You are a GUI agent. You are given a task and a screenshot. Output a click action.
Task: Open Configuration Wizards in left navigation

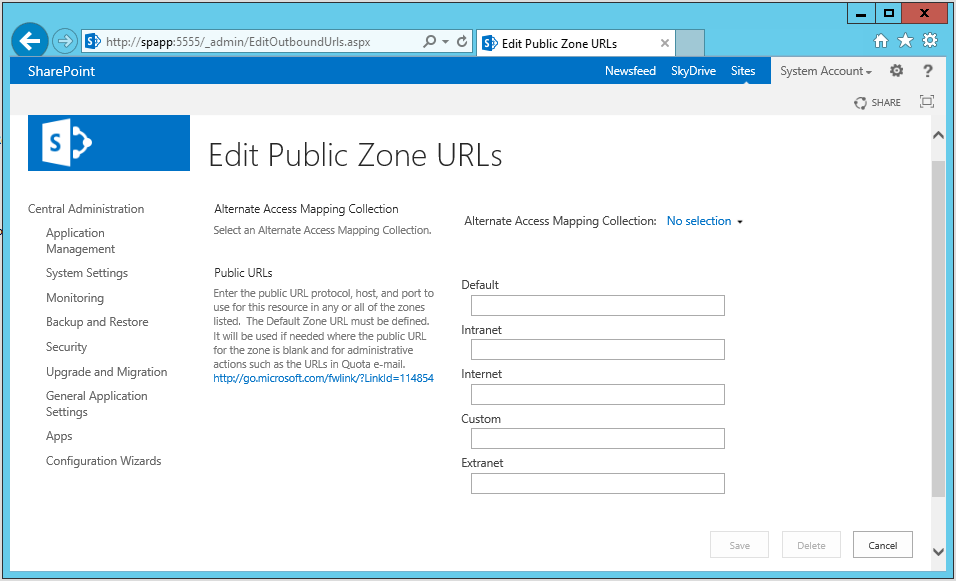(104, 461)
